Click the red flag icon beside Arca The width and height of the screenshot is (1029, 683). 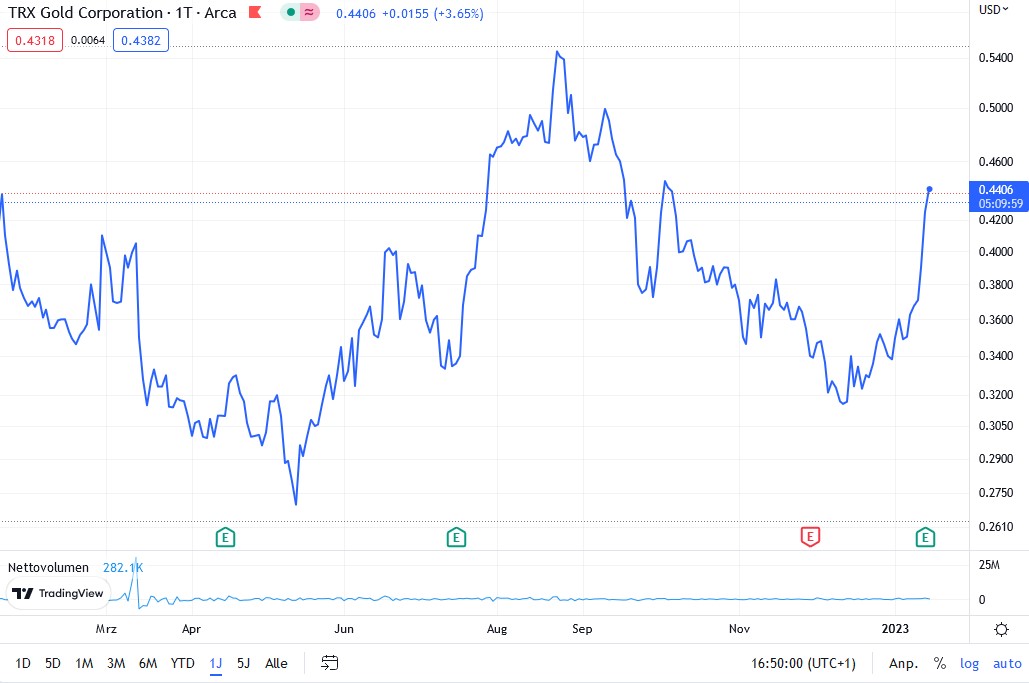[255, 13]
